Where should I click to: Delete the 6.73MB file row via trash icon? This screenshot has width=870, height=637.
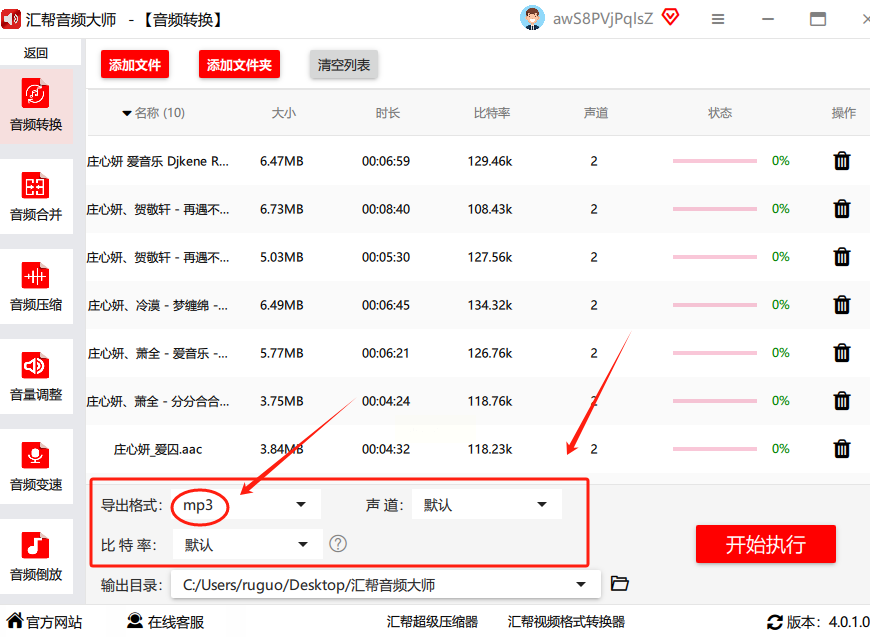[842, 209]
